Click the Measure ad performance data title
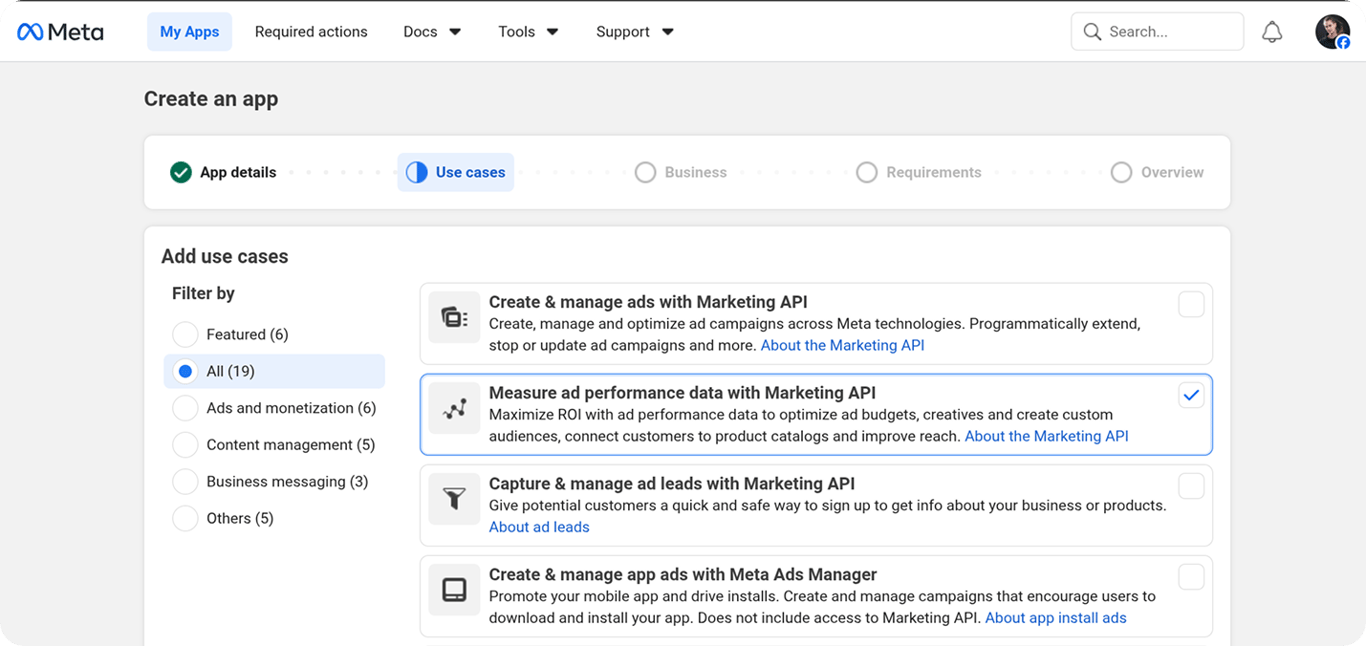Image resolution: width=1366 pixels, height=646 pixels. tap(682, 393)
